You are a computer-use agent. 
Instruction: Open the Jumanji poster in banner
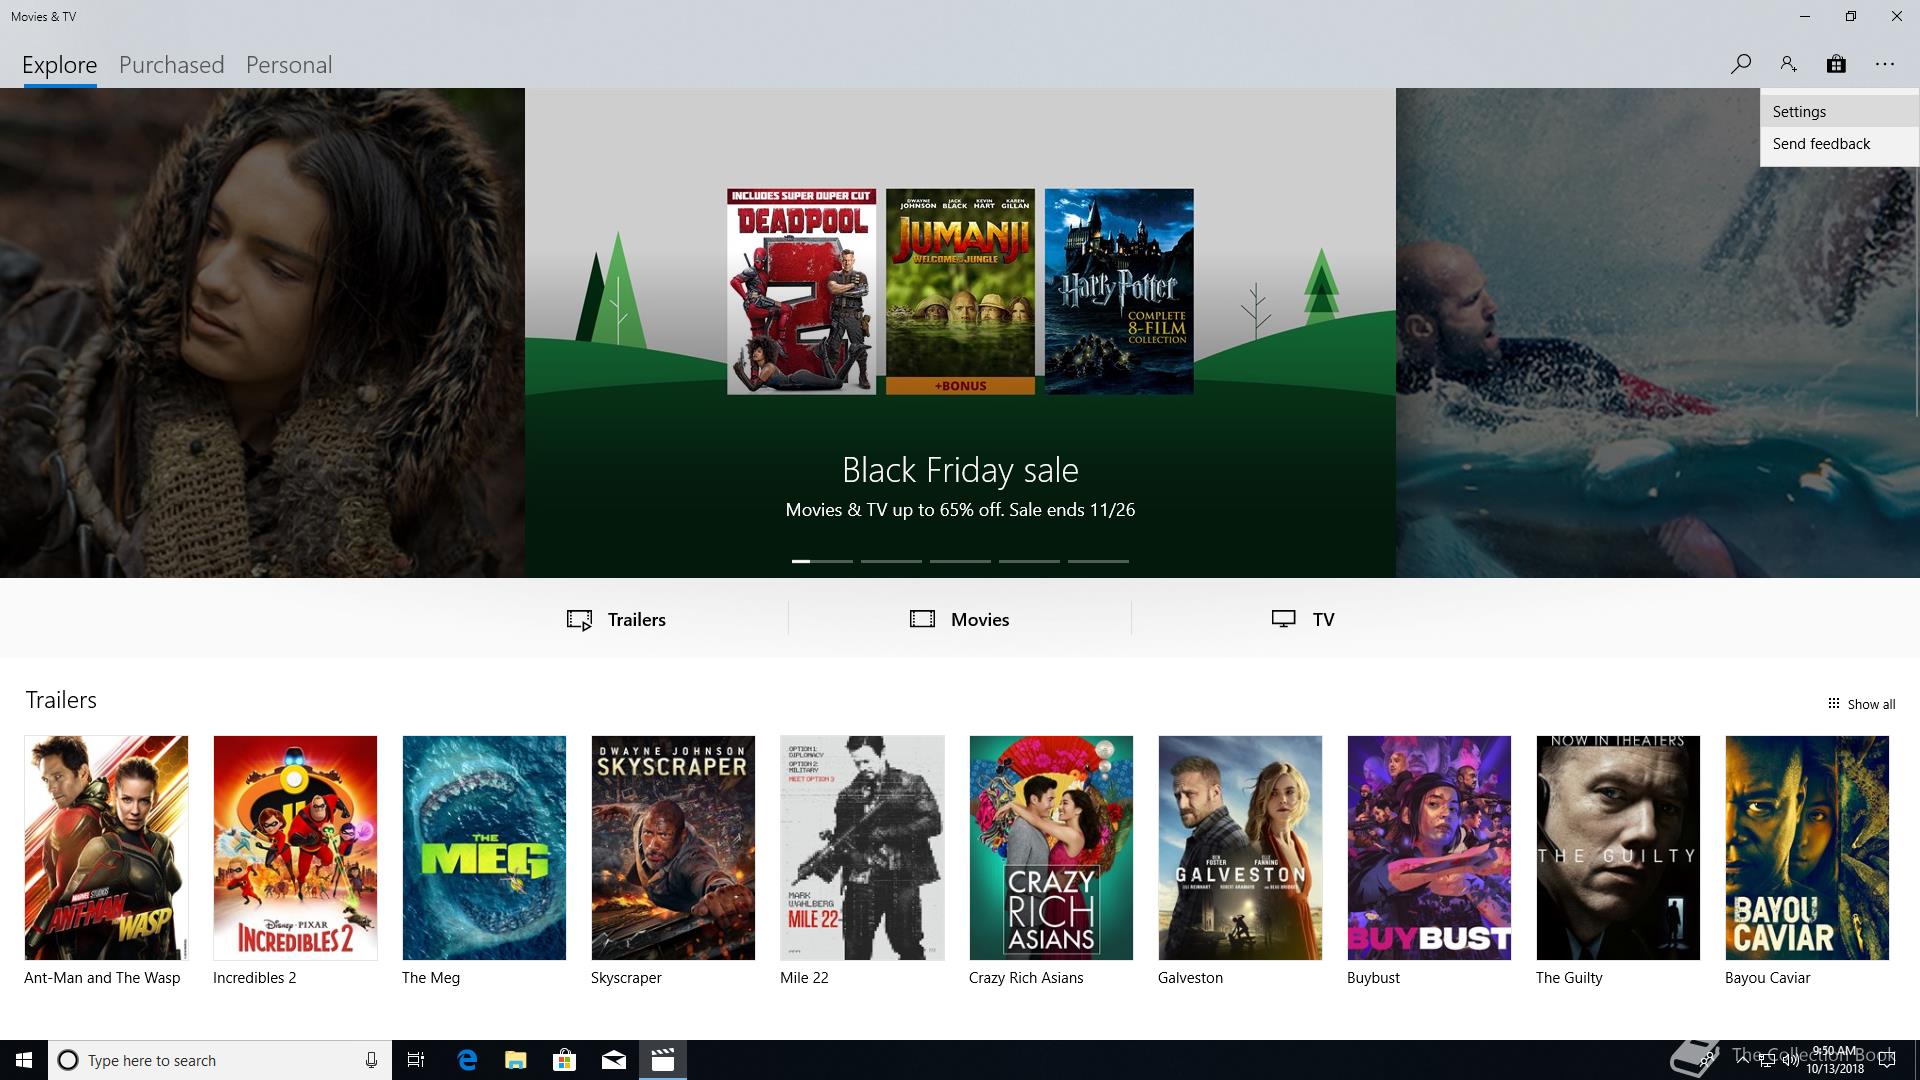click(960, 291)
